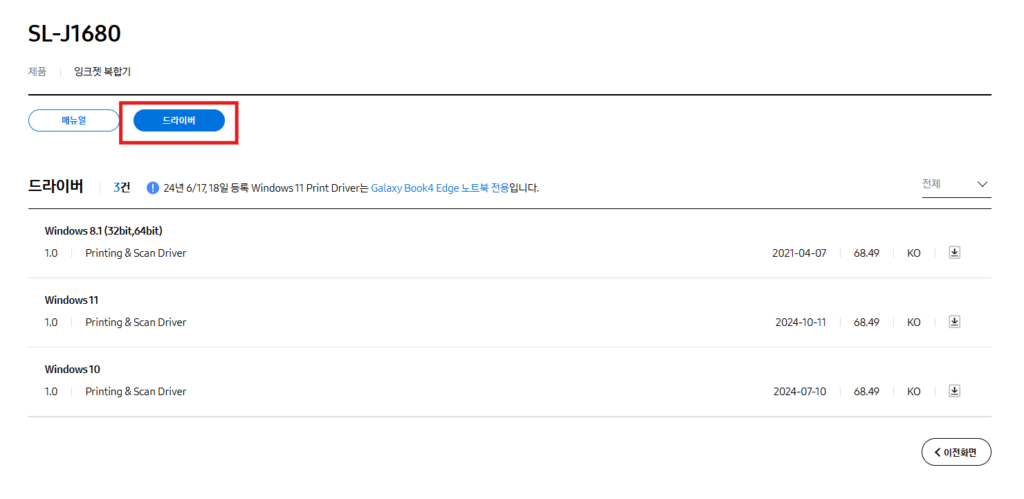Expand the chevron beside 전체

(982, 184)
